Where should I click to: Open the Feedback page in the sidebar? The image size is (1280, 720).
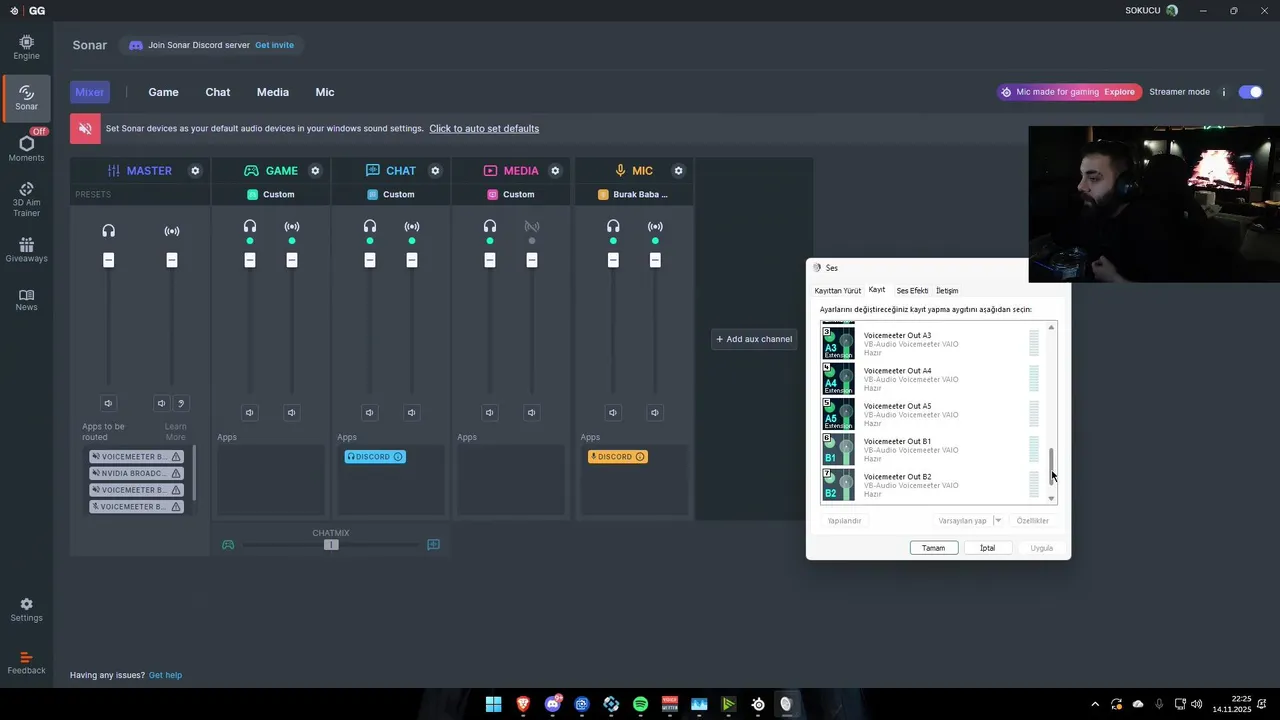pyautogui.click(x=26, y=663)
